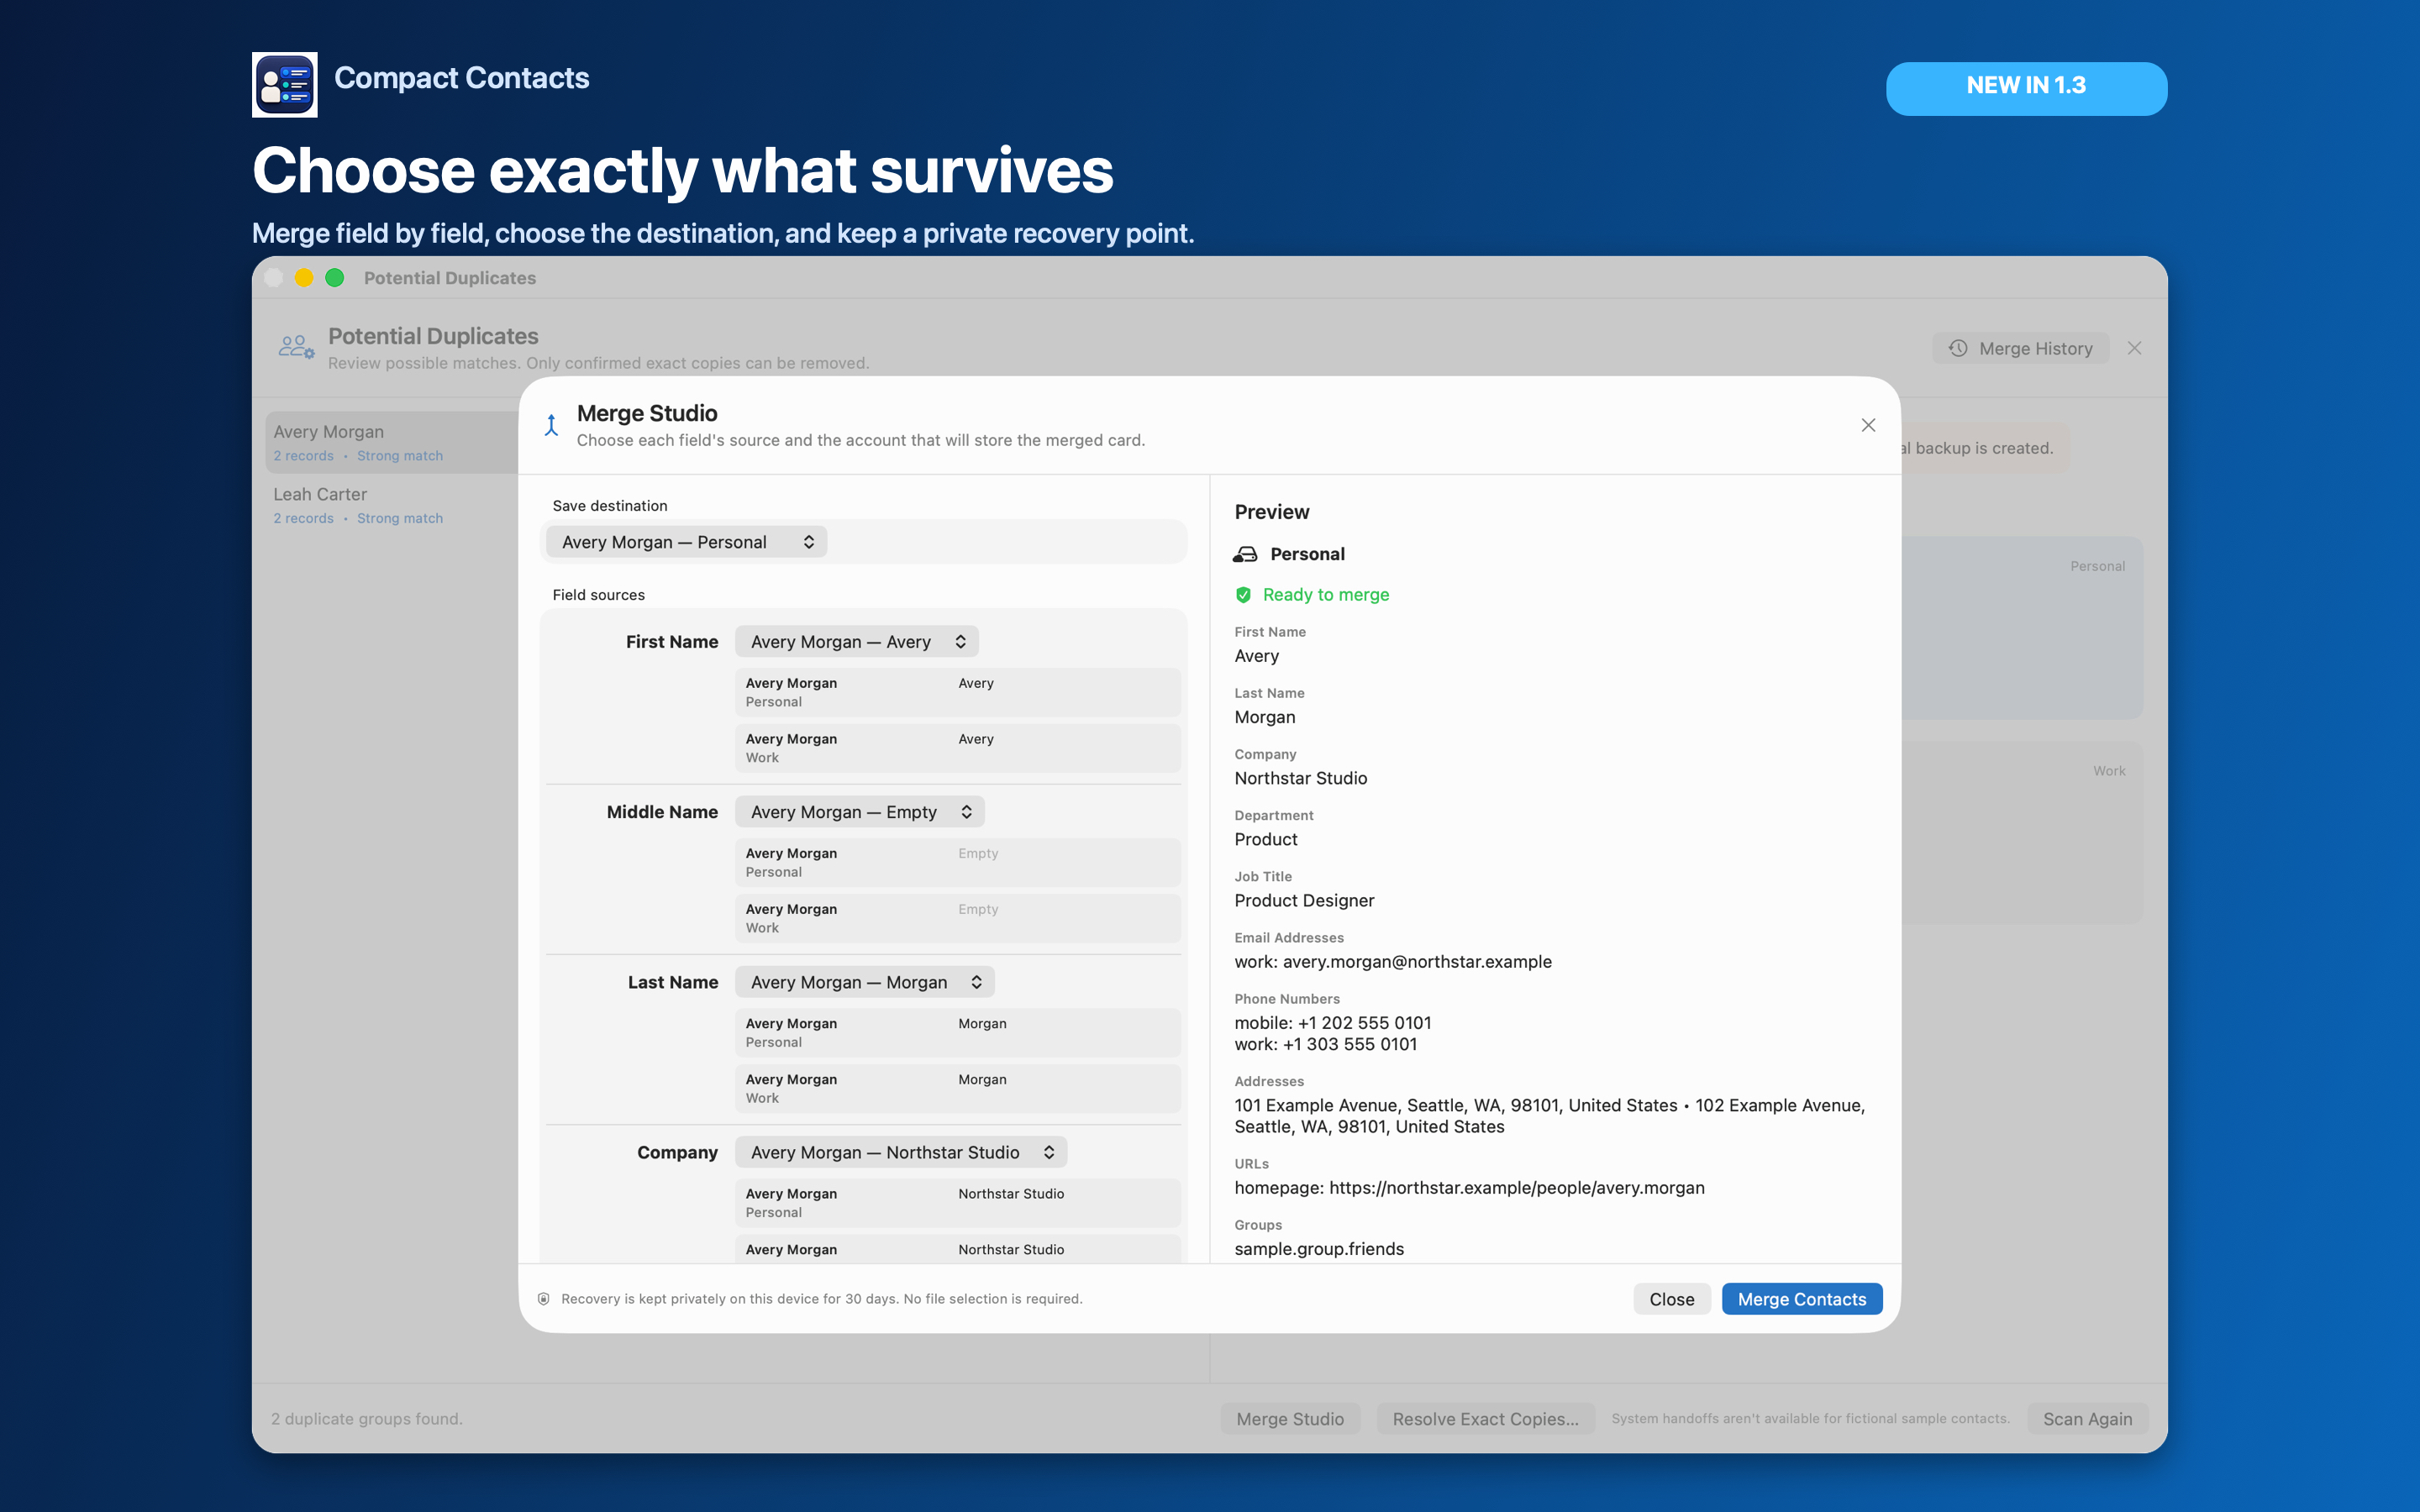Click the addresses text in Preview
The height and width of the screenshot is (1512, 2420).
pos(1550,1116)
